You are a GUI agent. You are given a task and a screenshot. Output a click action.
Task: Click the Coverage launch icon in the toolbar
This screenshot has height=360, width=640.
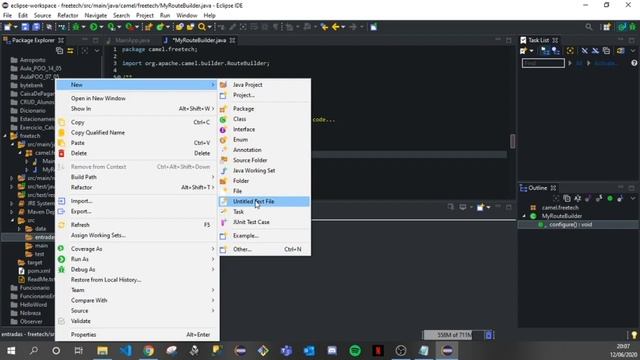[111, 27]
